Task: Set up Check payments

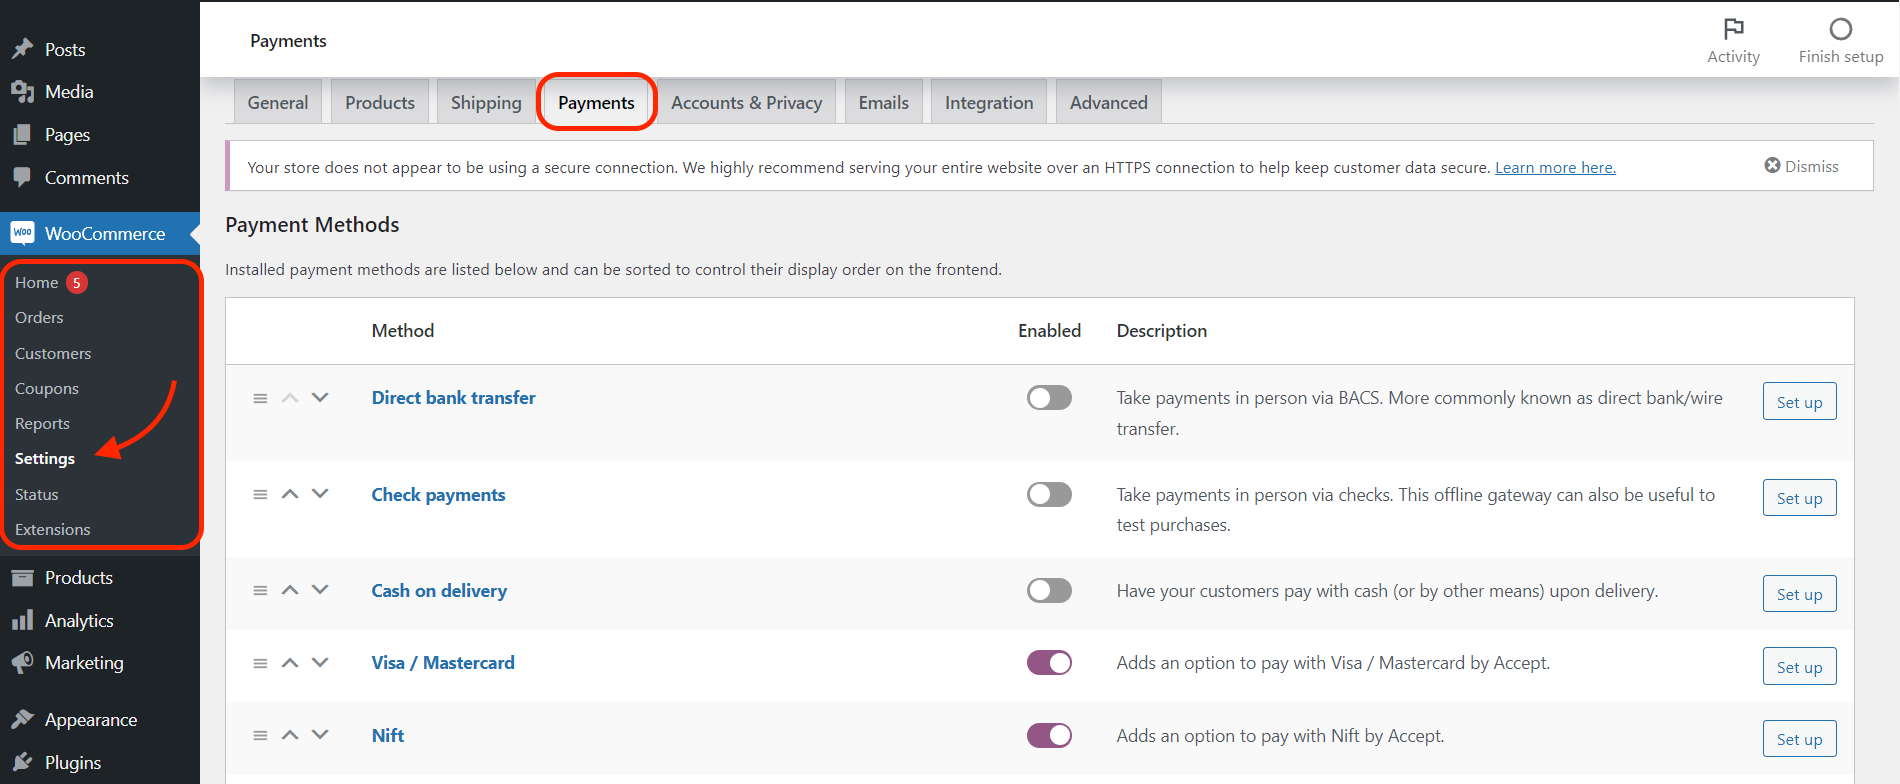Action: pyautogui.click(x=1799, y=497)
